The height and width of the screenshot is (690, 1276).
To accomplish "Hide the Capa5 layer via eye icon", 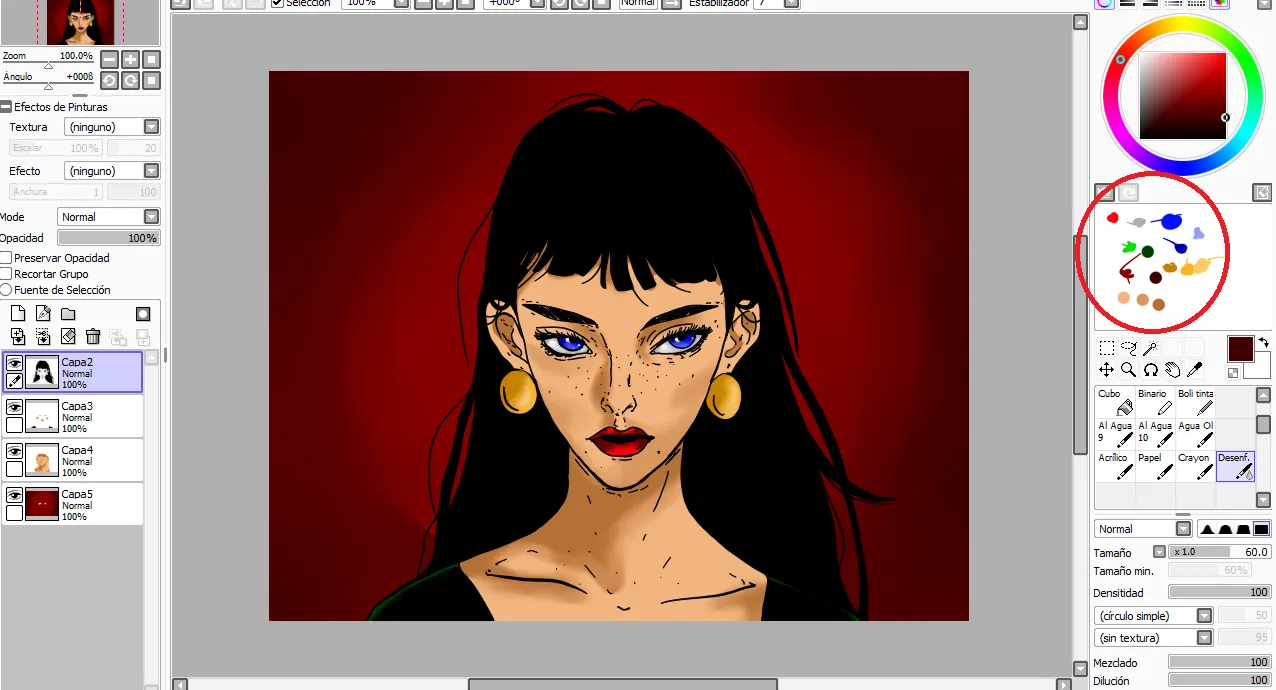I will coord(15,496).
